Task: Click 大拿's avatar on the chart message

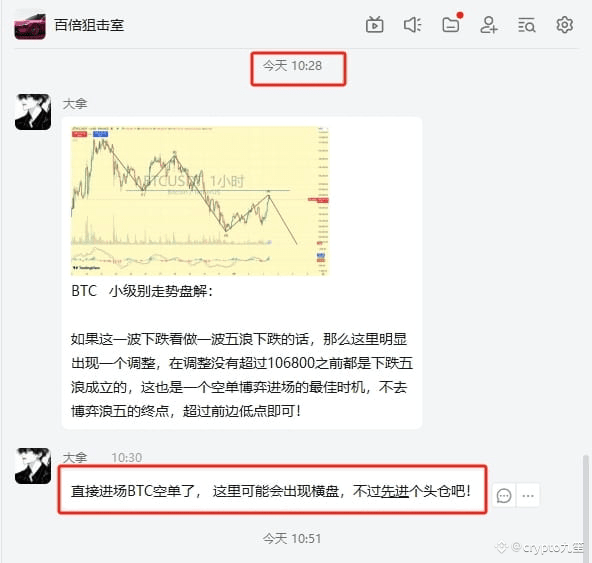Action: point(33,112)
